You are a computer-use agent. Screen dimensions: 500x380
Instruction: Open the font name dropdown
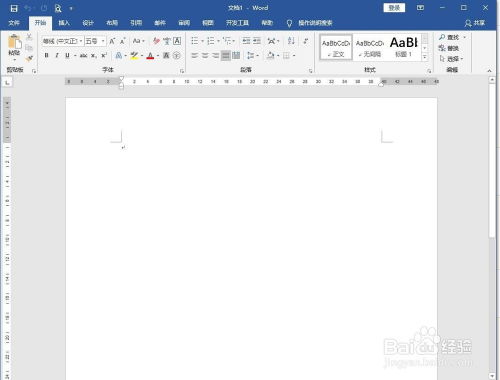(62, 41)
